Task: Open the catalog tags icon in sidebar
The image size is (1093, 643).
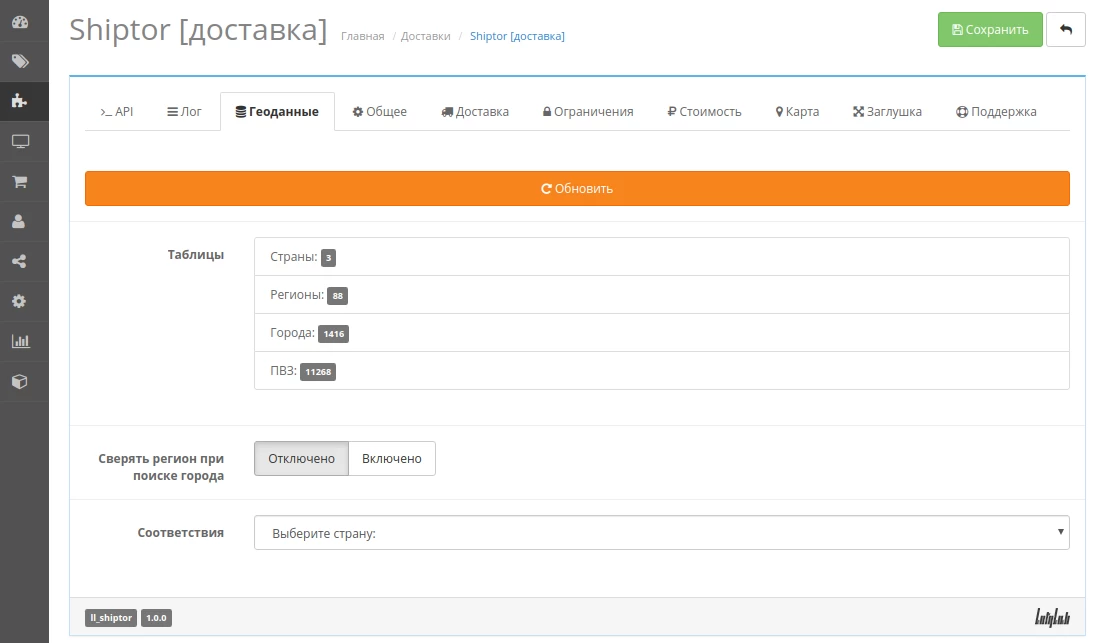Action: (x=20, y=61)
